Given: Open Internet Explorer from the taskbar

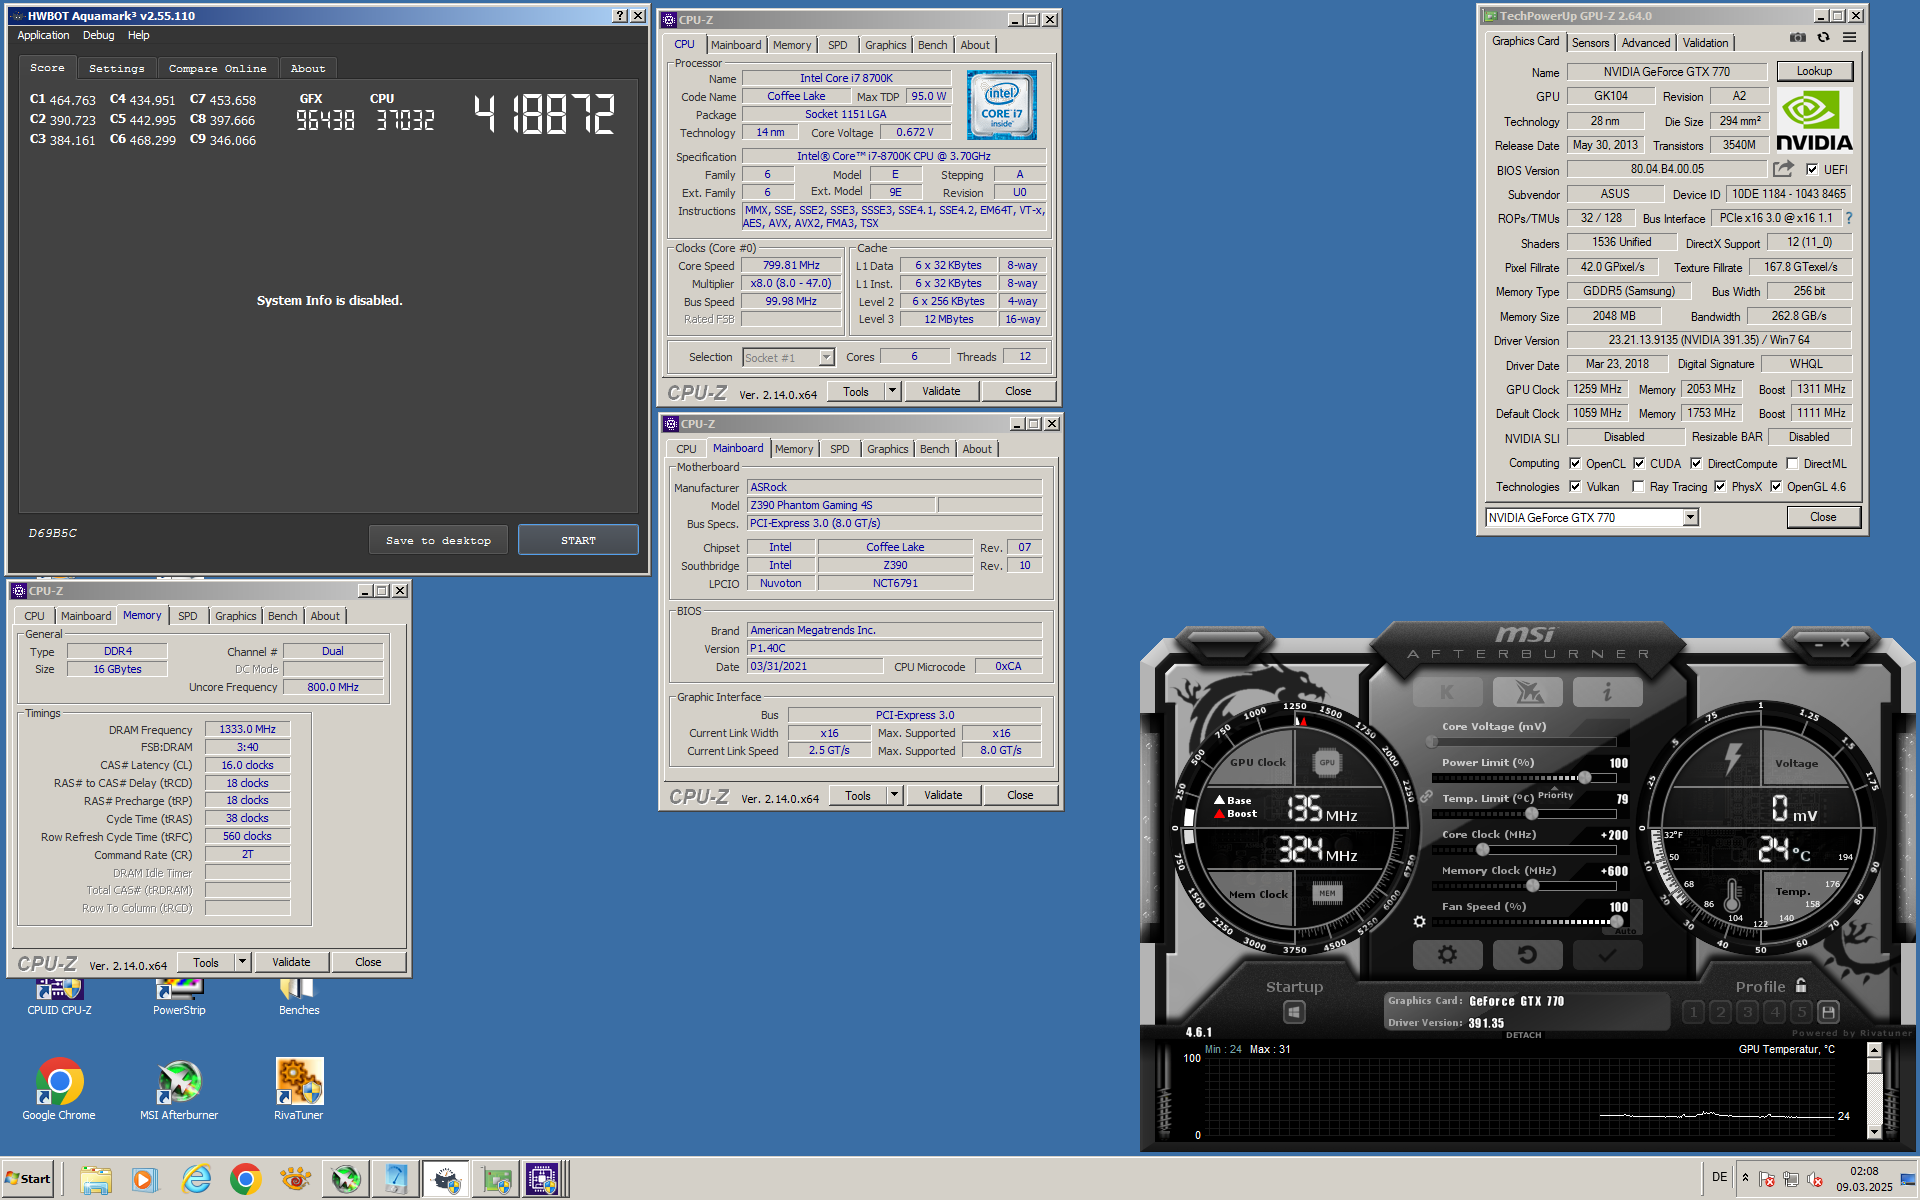Looking at the screenshot, I should 196,1179.
